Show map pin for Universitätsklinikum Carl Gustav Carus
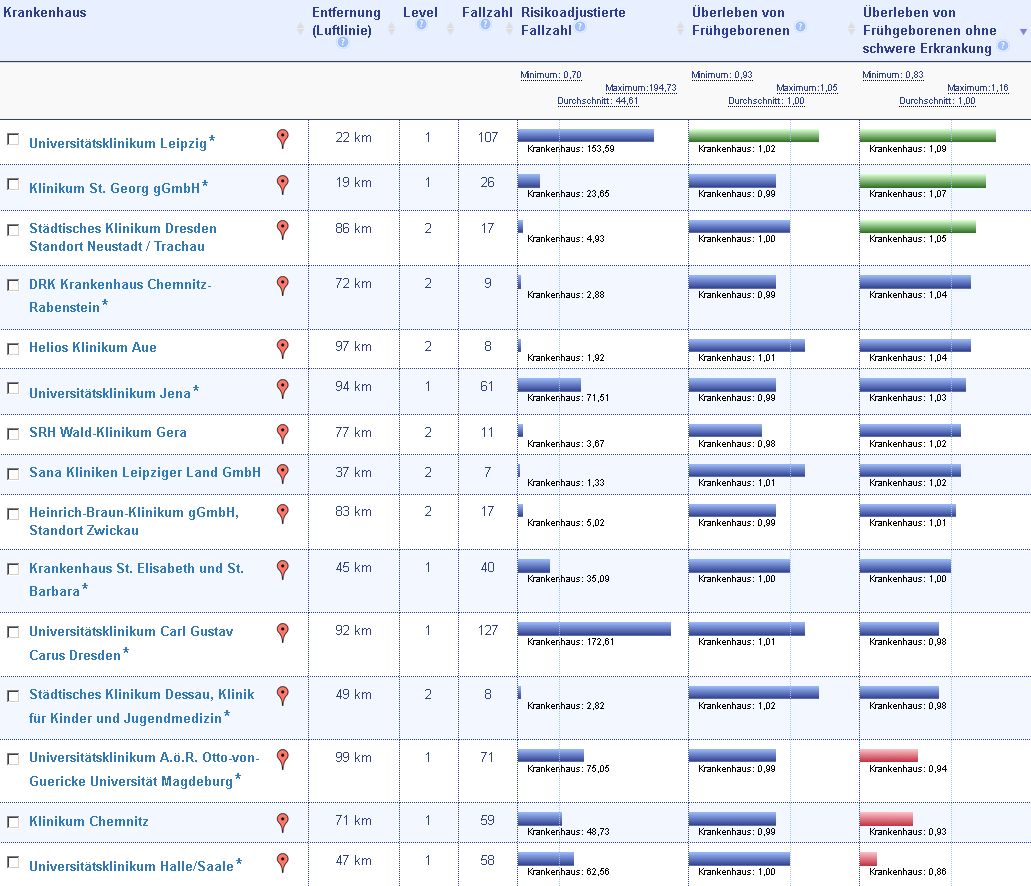 [283, 633]
